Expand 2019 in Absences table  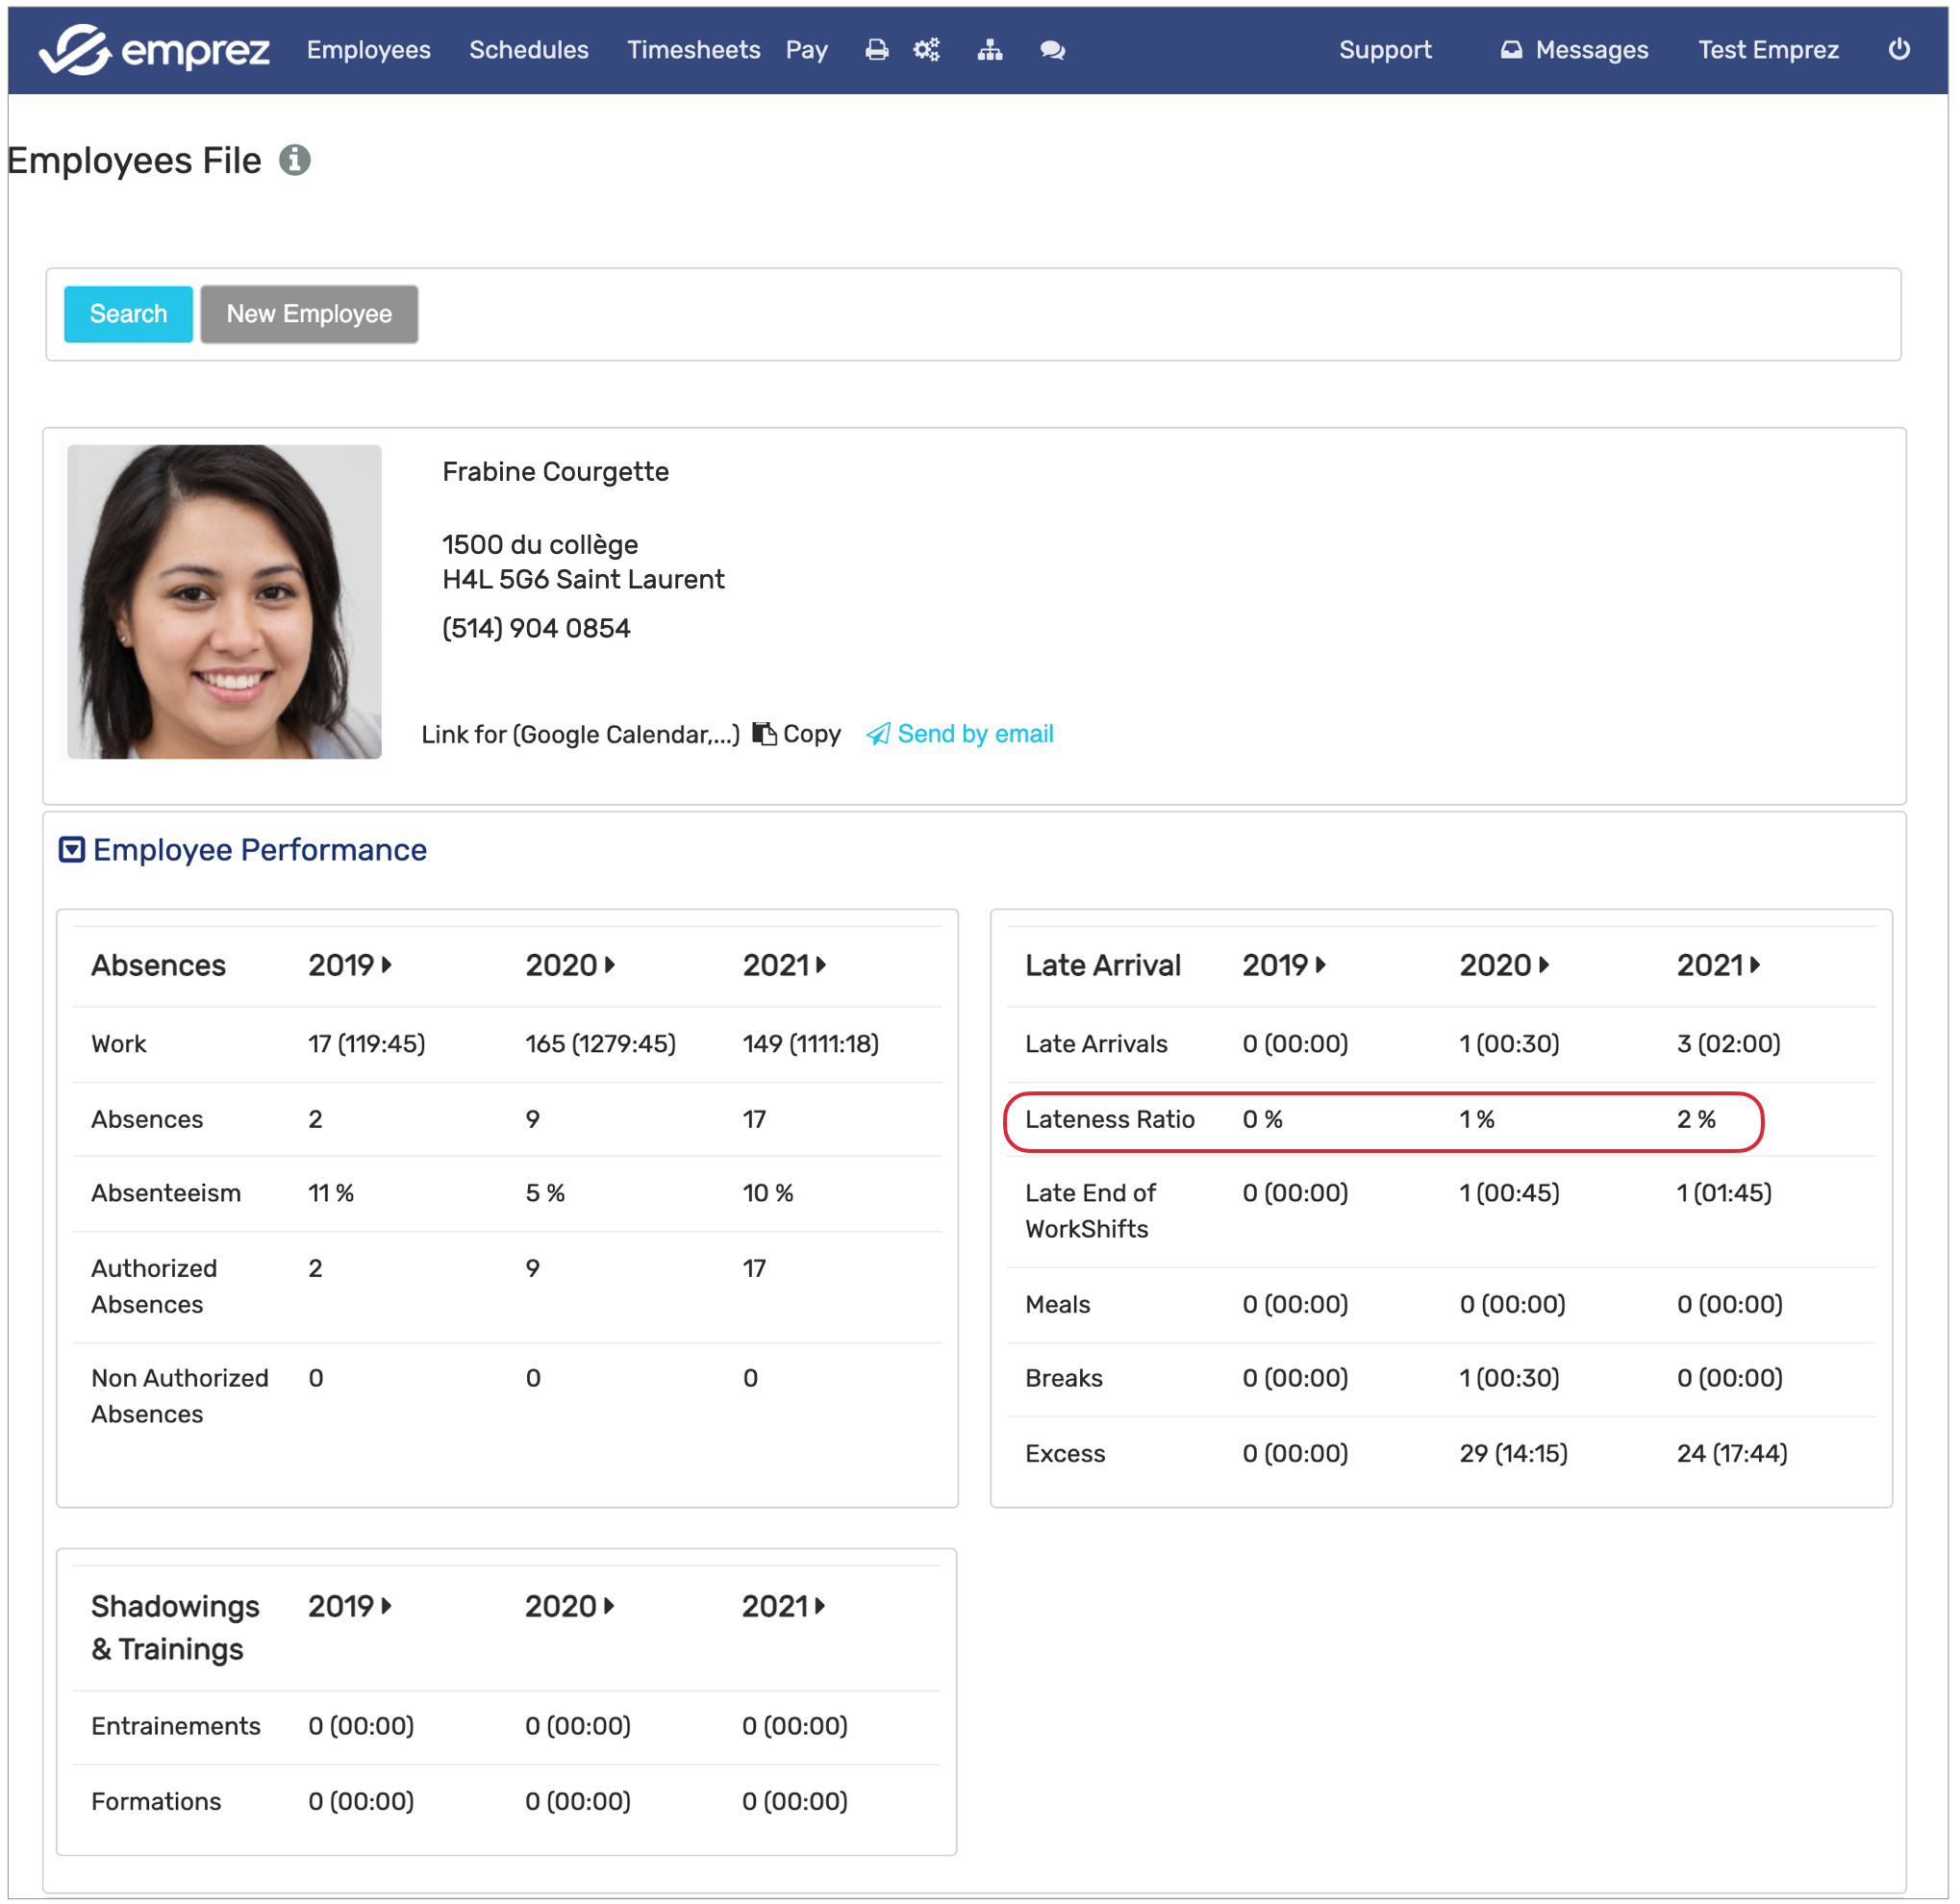[387, 966]
